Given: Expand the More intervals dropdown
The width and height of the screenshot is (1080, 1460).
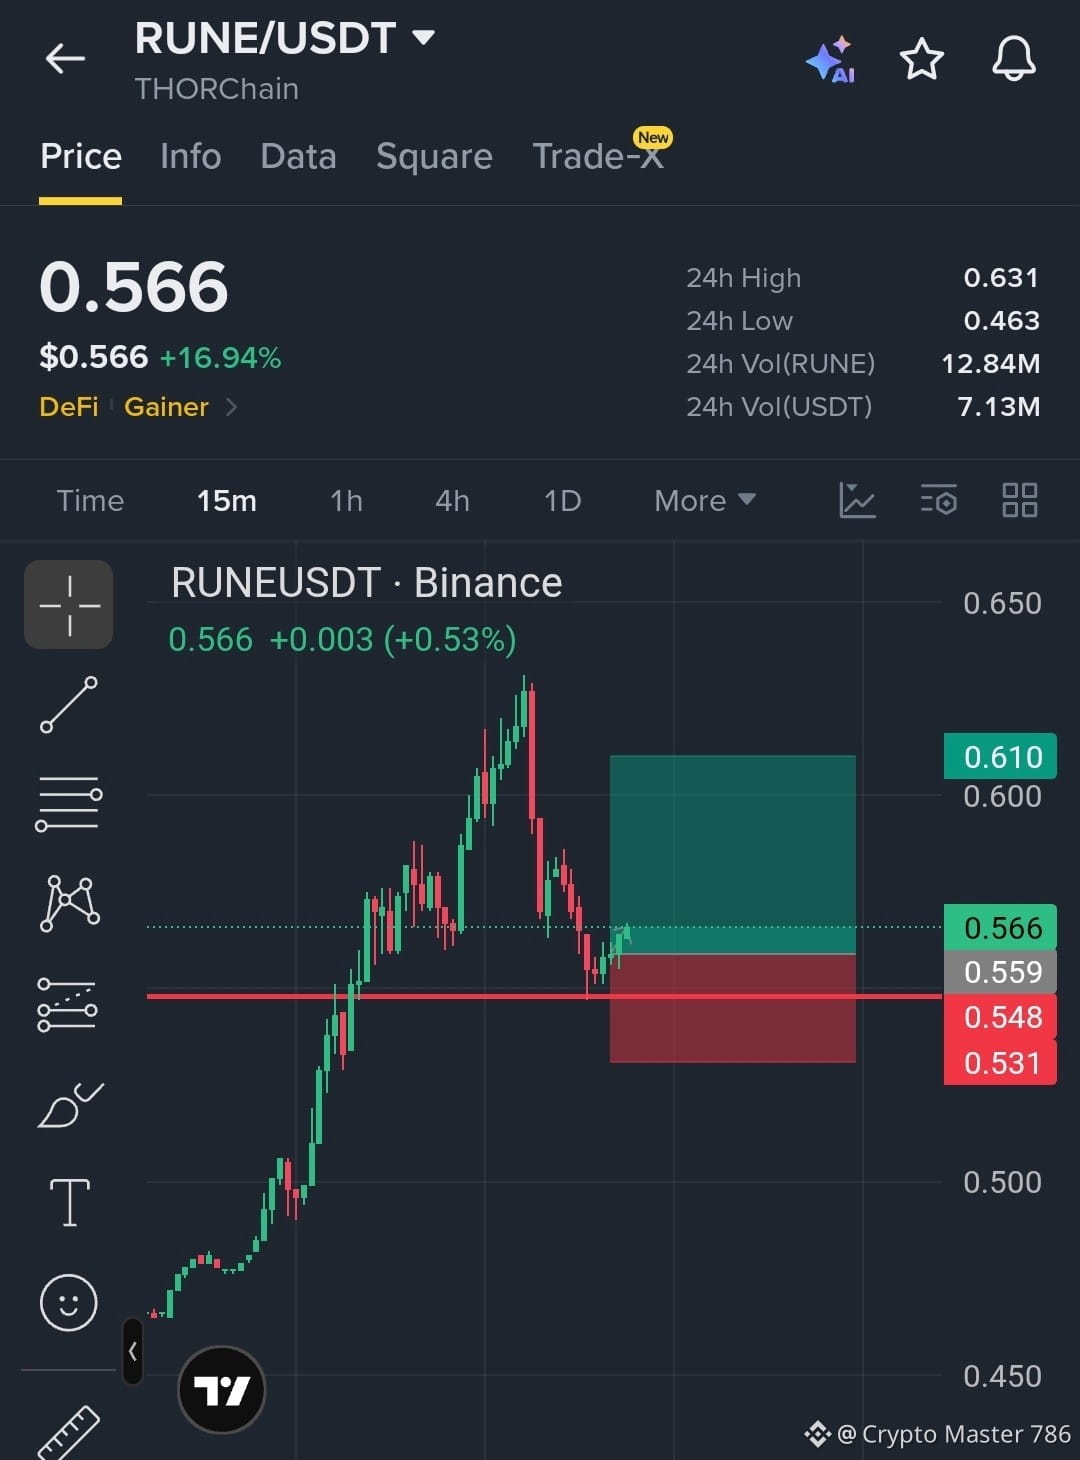Looking at the screenshot, I should pos(705,500).
